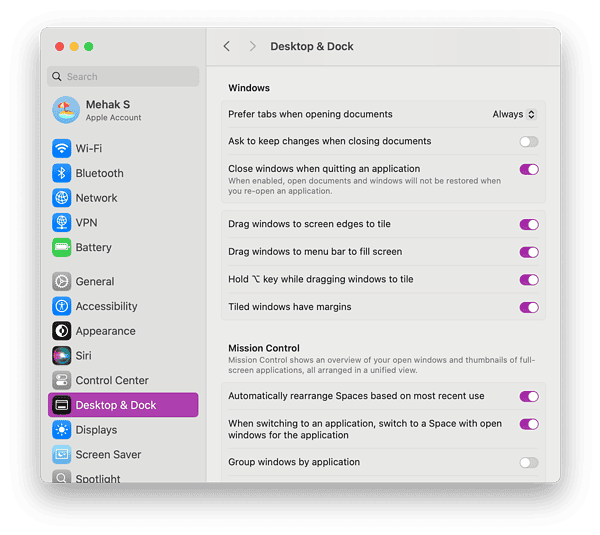Image resolution: width=600 pixels, height=535 pixels.
Task: Open the VPN settings icon
Action: [62, 223]
